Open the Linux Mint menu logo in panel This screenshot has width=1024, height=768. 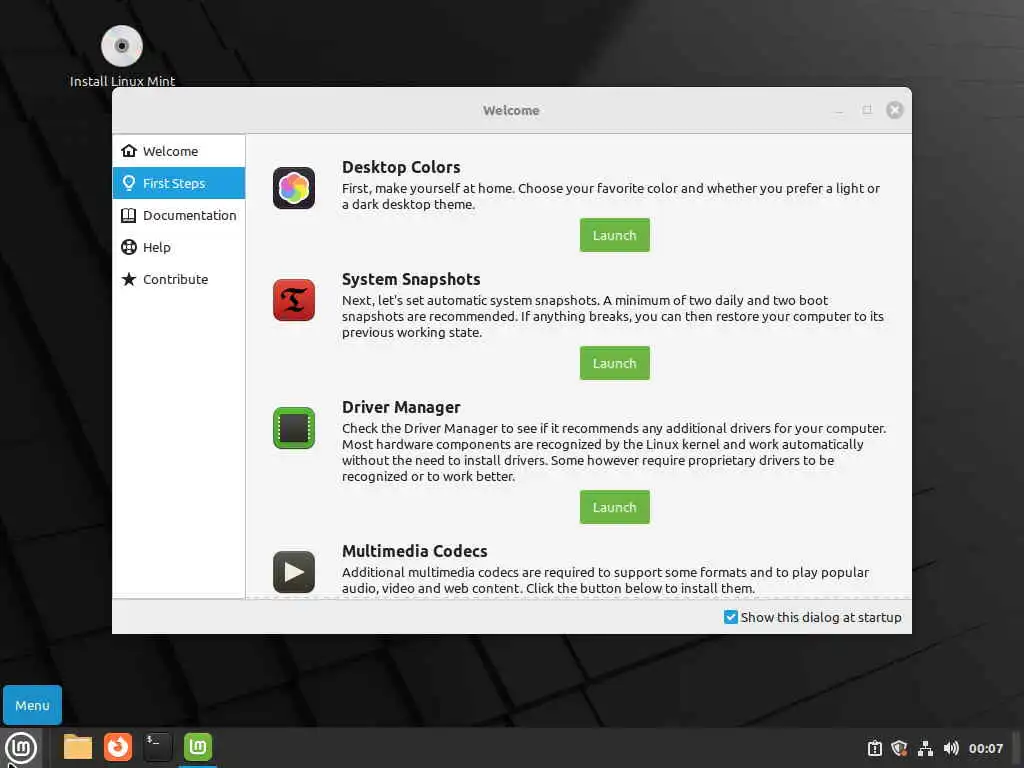coord(21,748)
